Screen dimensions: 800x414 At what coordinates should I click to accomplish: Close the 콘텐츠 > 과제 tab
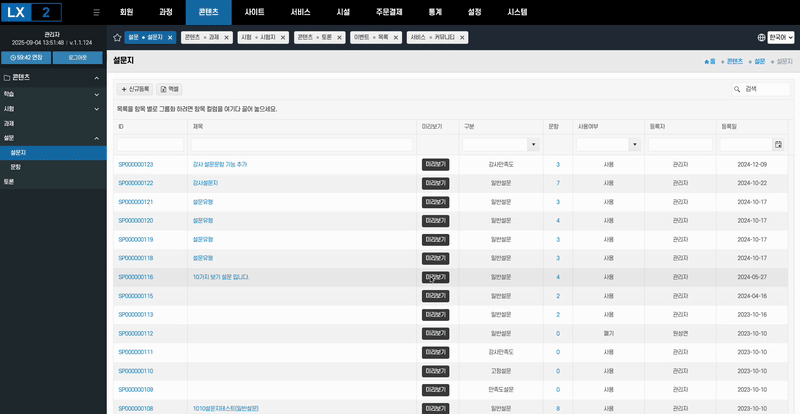pos(228,37)
